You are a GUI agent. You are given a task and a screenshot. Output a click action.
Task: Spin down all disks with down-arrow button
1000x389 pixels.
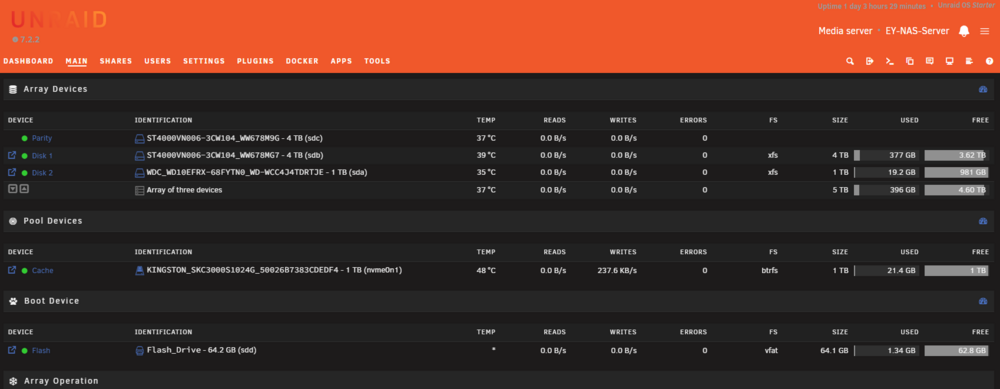(x=12, y=189)
